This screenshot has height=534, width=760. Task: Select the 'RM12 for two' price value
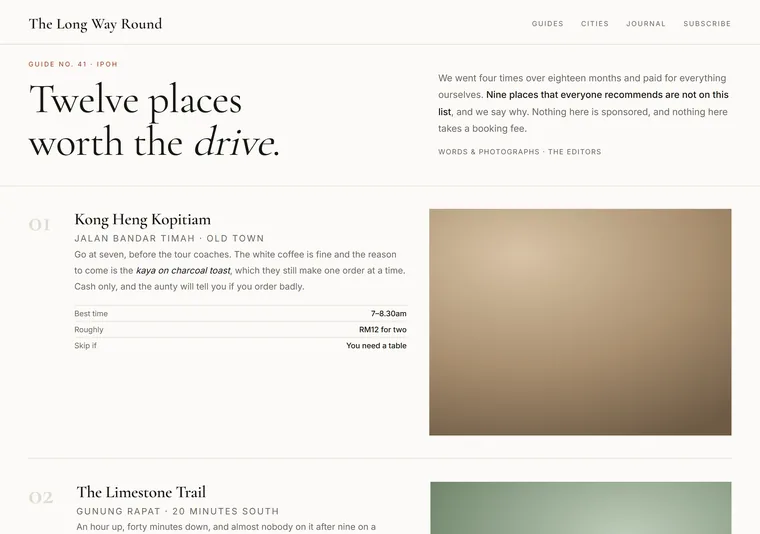click(x=383, y=330)
